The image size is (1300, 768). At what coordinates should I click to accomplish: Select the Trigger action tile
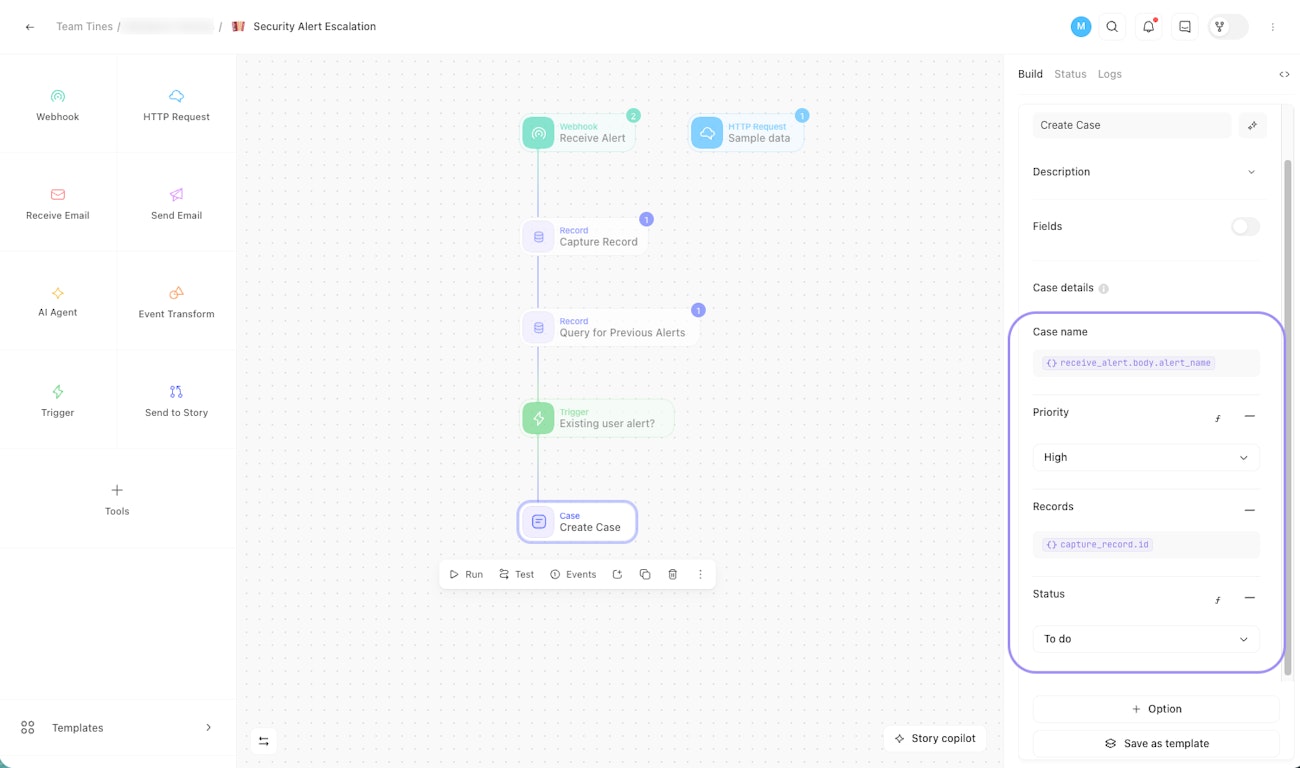[x=58, y=400]
